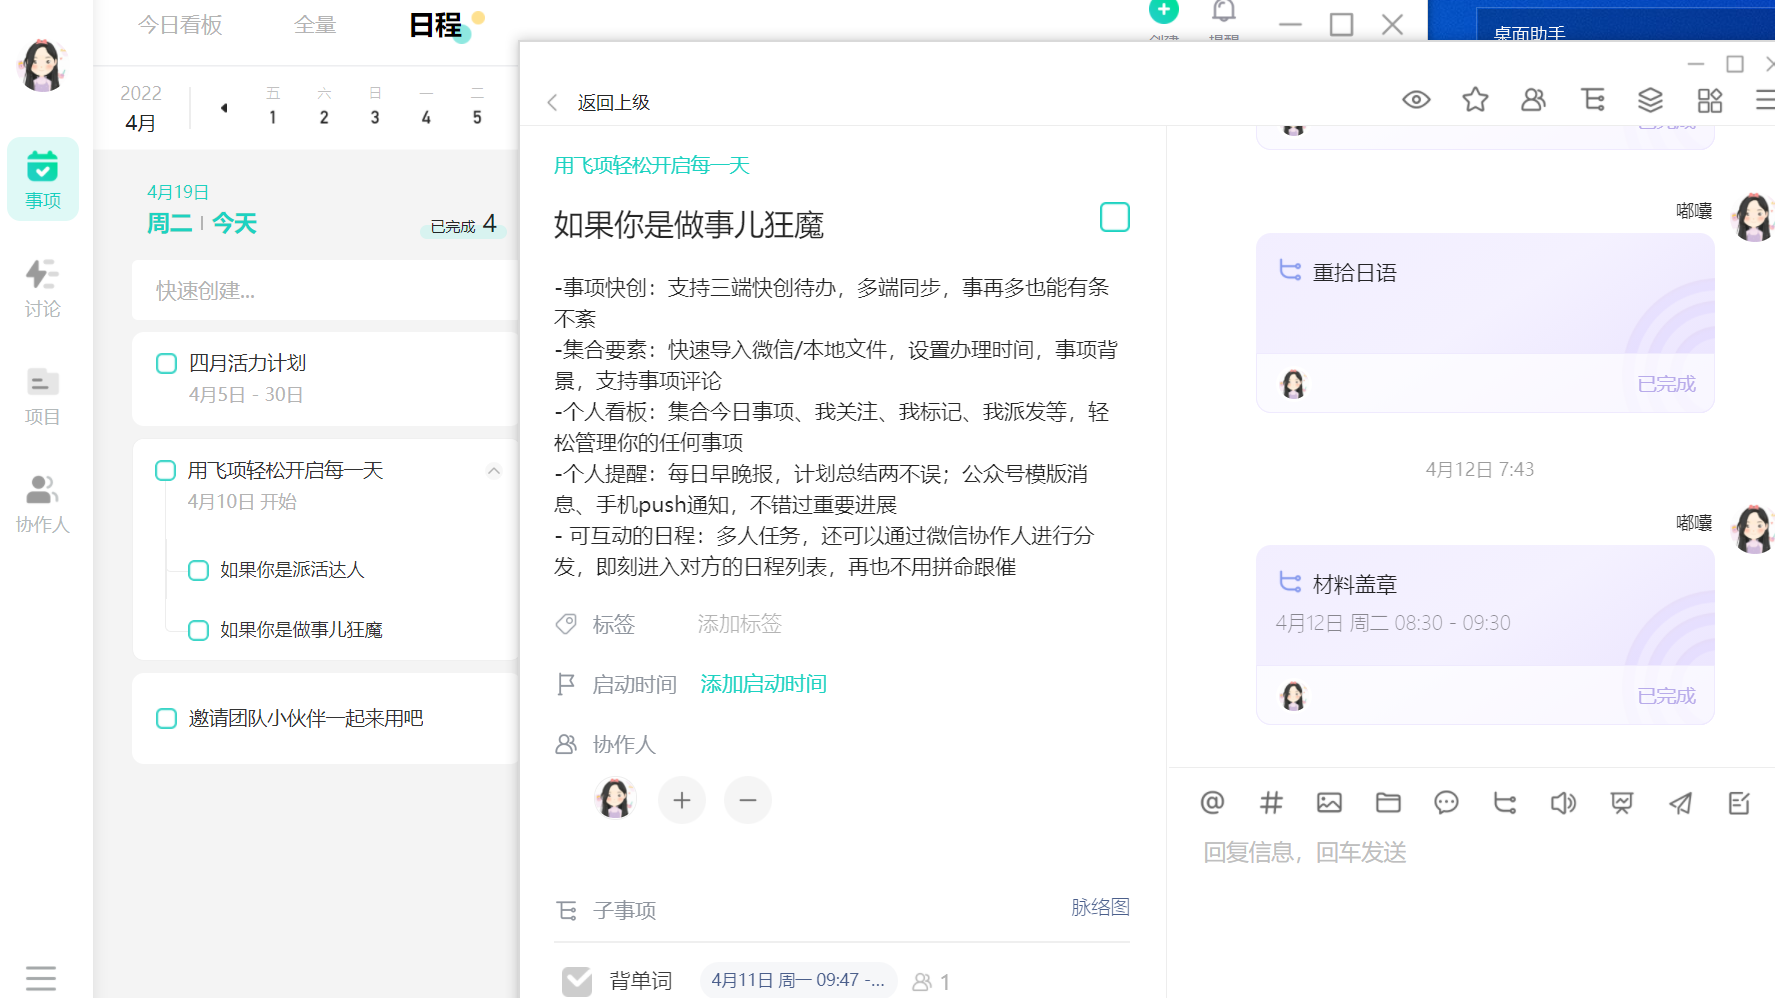Open the grid apps icon in toolbar

point(1710,100)
